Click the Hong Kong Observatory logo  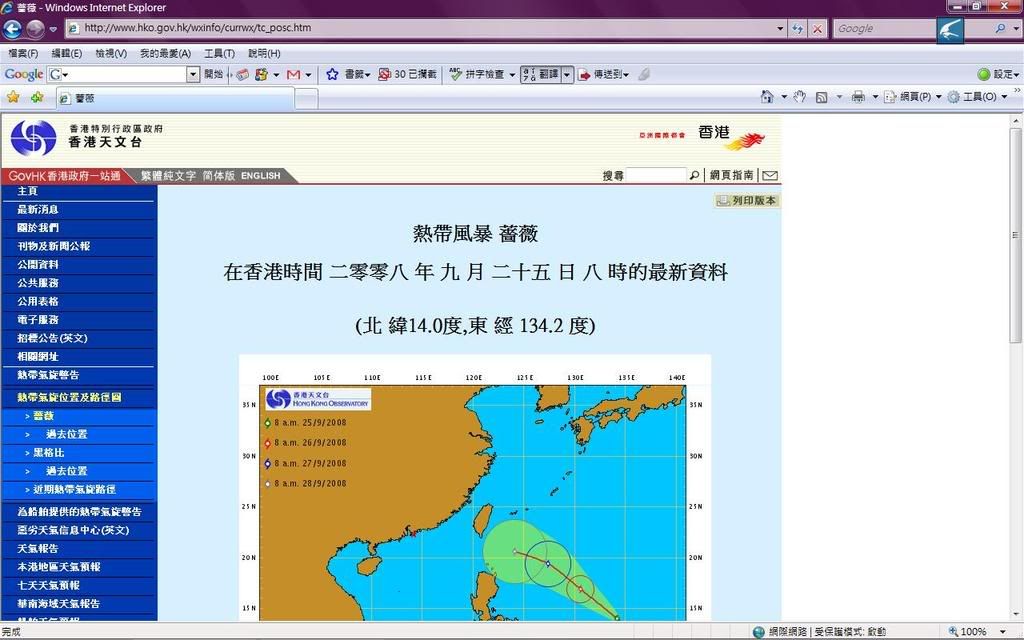point(33,138)
